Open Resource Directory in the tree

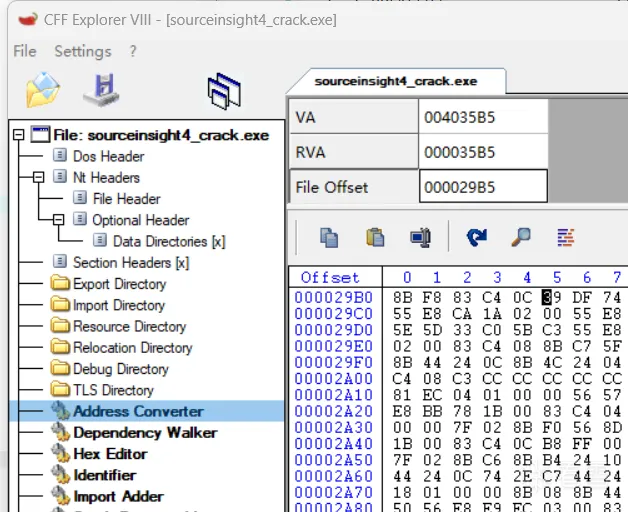pos(130,326)
